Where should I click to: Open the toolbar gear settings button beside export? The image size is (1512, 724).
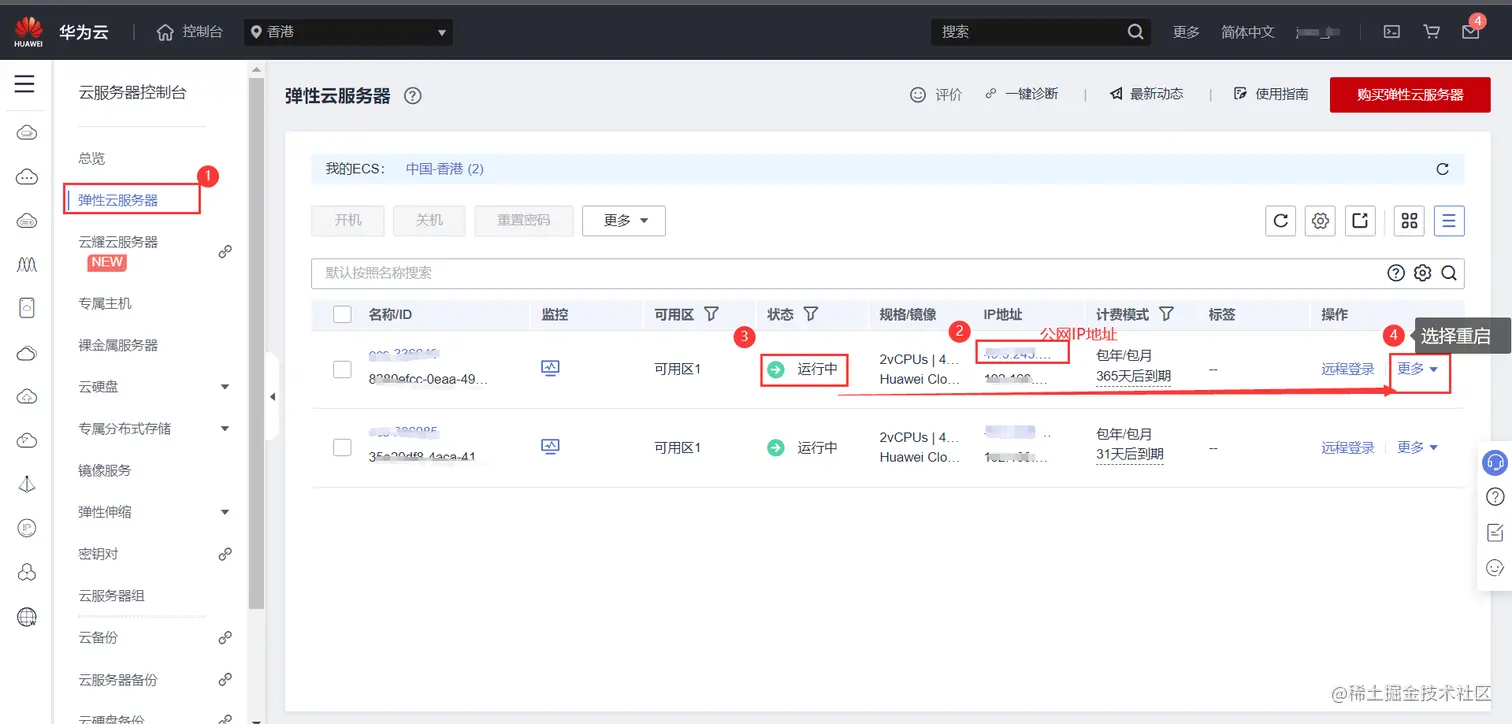[x=1321, y=221]
